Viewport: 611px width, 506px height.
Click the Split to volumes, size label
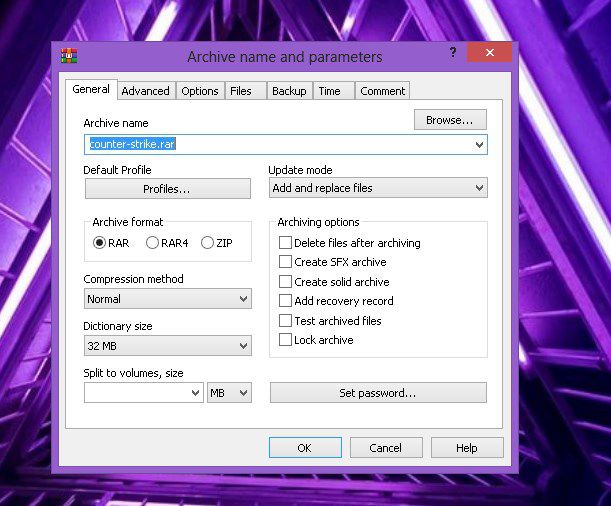click(x=133, y=373)
